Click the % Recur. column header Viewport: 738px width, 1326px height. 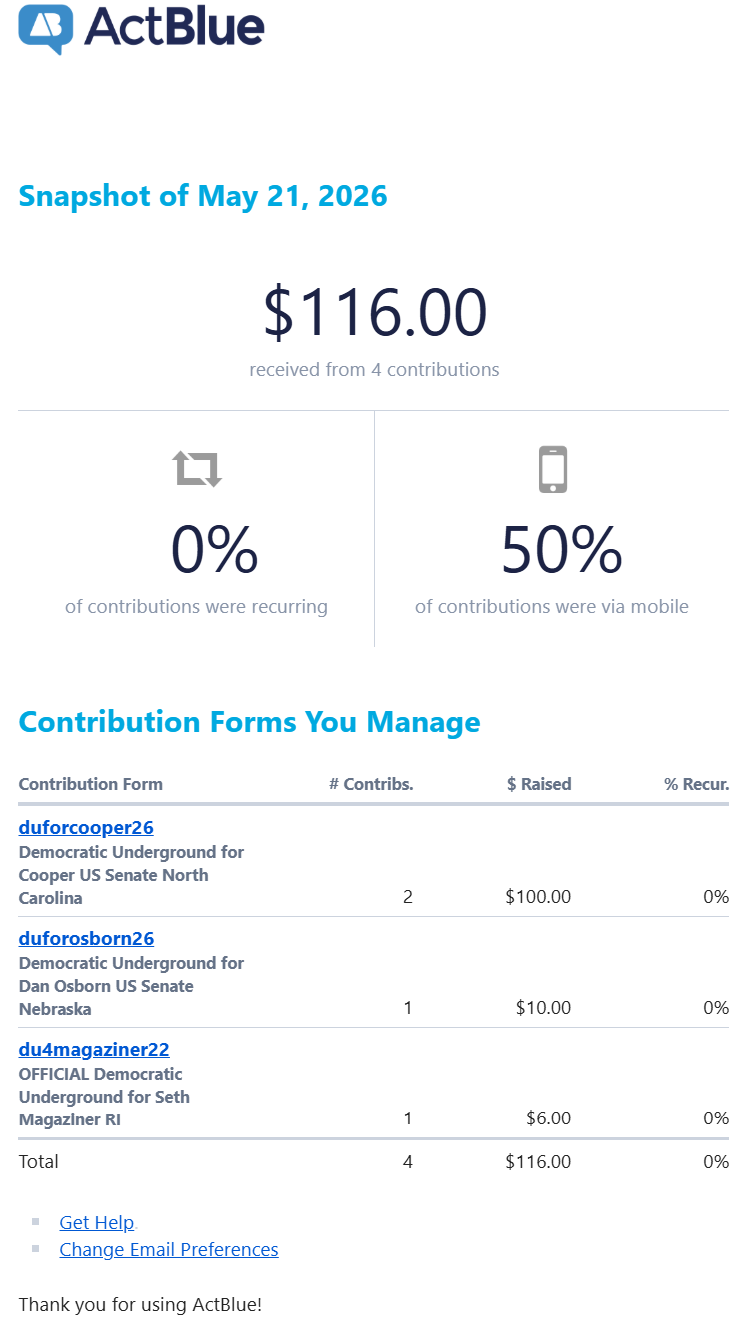(697, 784)
